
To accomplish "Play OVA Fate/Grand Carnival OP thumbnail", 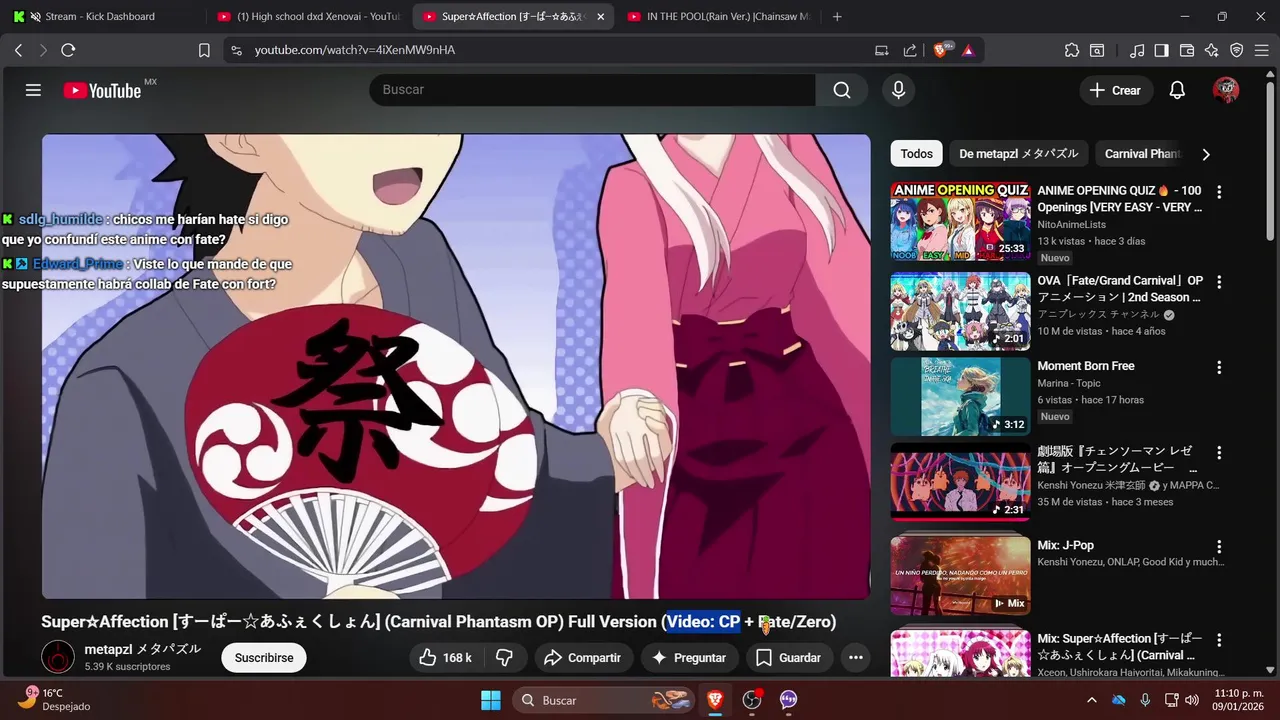I will pyautogui.click(x=960, y=311).
